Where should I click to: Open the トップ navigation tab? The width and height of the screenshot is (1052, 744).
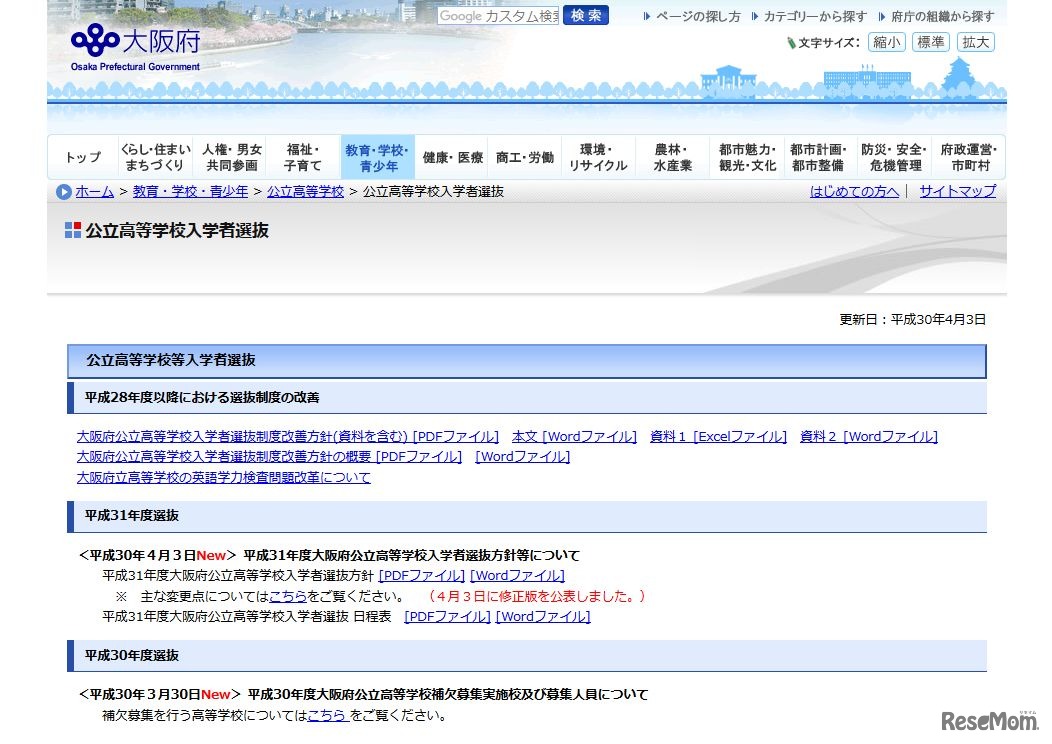coord(83,158)
